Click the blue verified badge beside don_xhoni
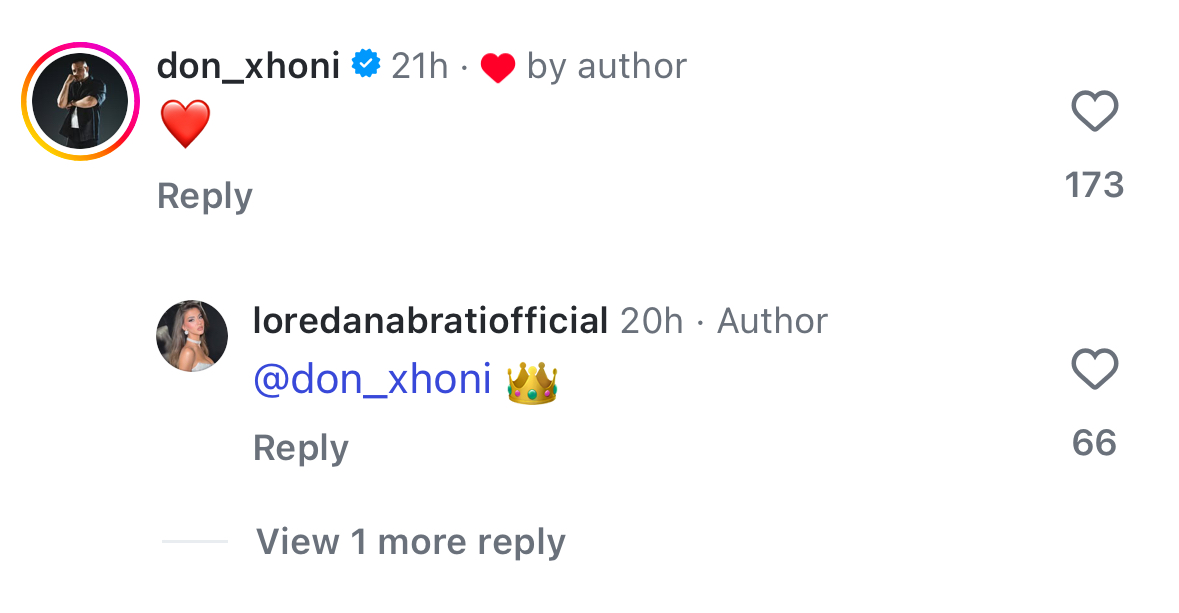The width and height of the screenshot is (1179, 613). point(366,66)
